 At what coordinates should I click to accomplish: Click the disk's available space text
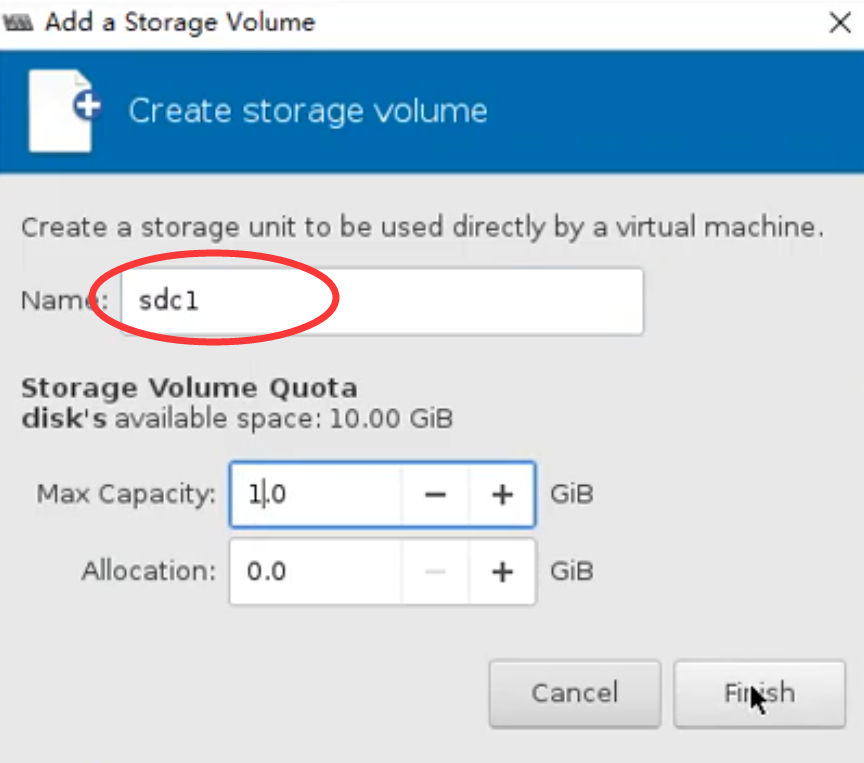click(237, 418)
